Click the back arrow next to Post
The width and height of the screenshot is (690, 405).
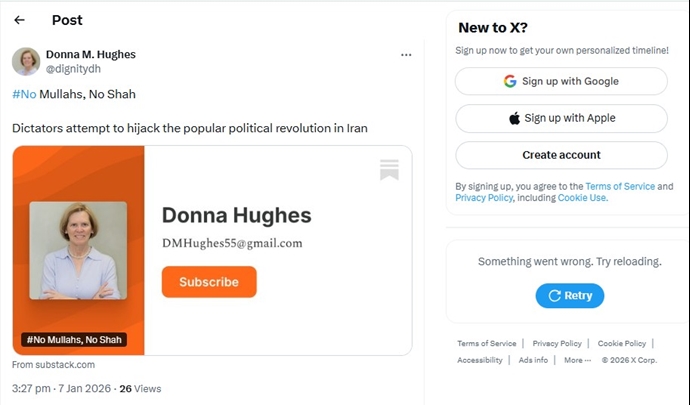(x=19, y=20)
